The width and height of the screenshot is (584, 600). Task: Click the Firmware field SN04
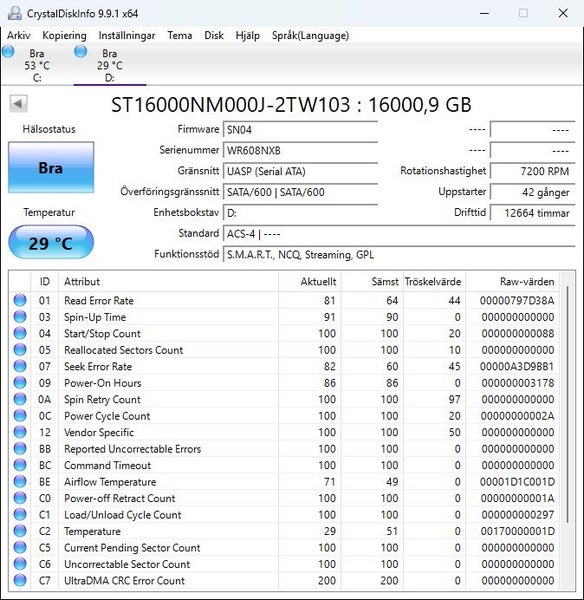point(300,130)
